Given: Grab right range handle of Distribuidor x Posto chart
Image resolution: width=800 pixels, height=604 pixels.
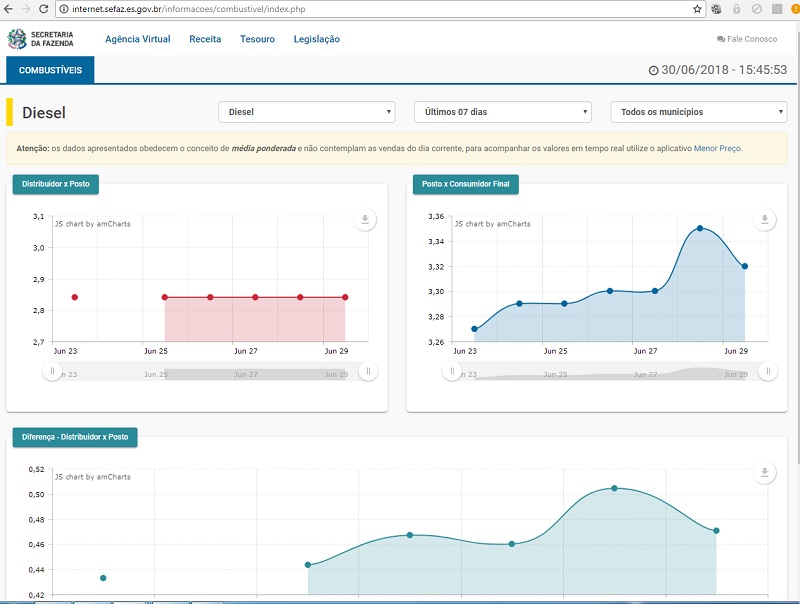Looking at the screenshot, I should point(368,371).
